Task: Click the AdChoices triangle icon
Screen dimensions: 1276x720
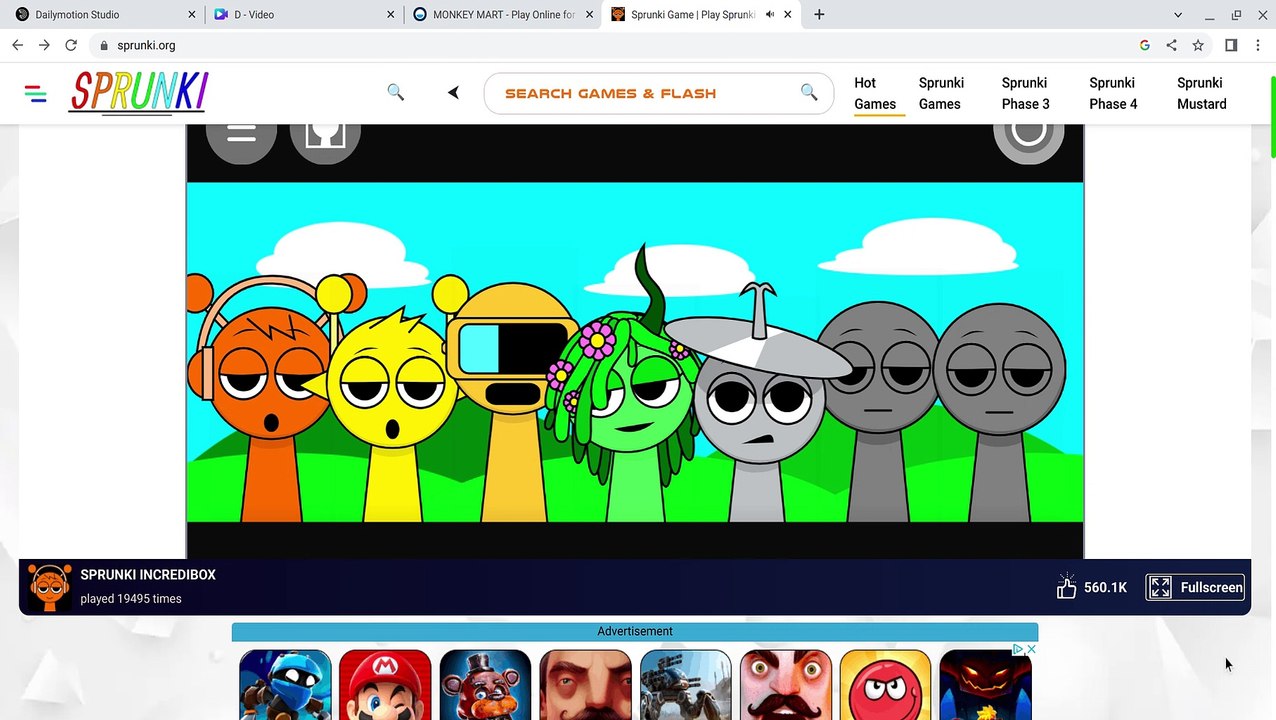Action: click(1019, 650)
